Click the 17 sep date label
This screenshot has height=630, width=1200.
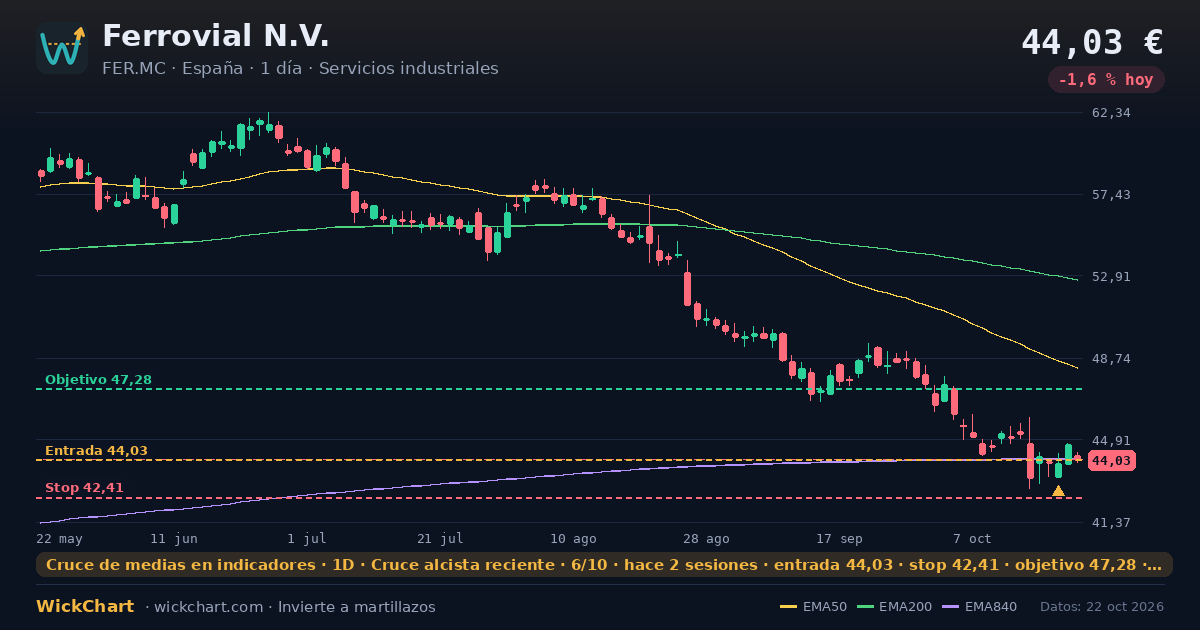point(839,539)
